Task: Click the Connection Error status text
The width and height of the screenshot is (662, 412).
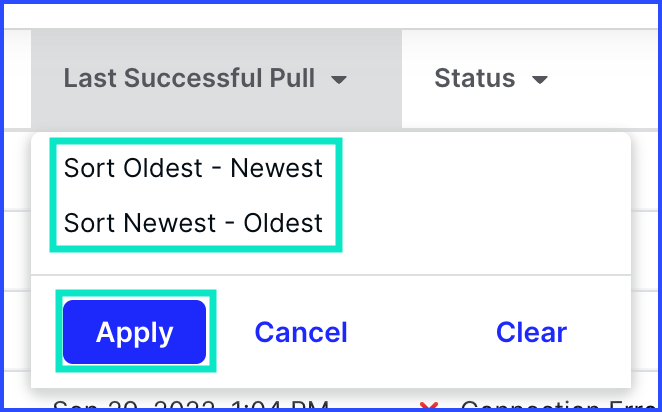Action: [559, 407]
